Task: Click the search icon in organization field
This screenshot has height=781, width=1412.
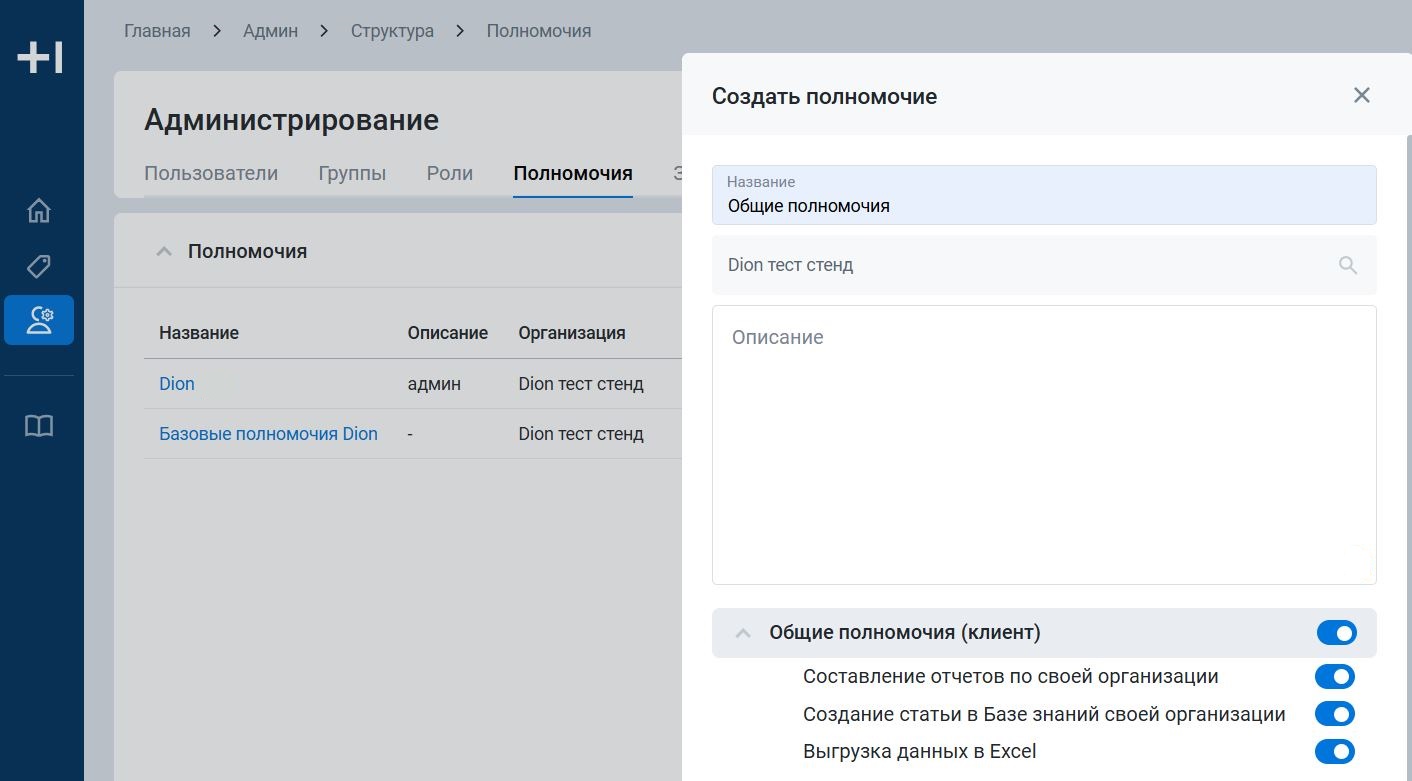Action: click(1348, 265)
